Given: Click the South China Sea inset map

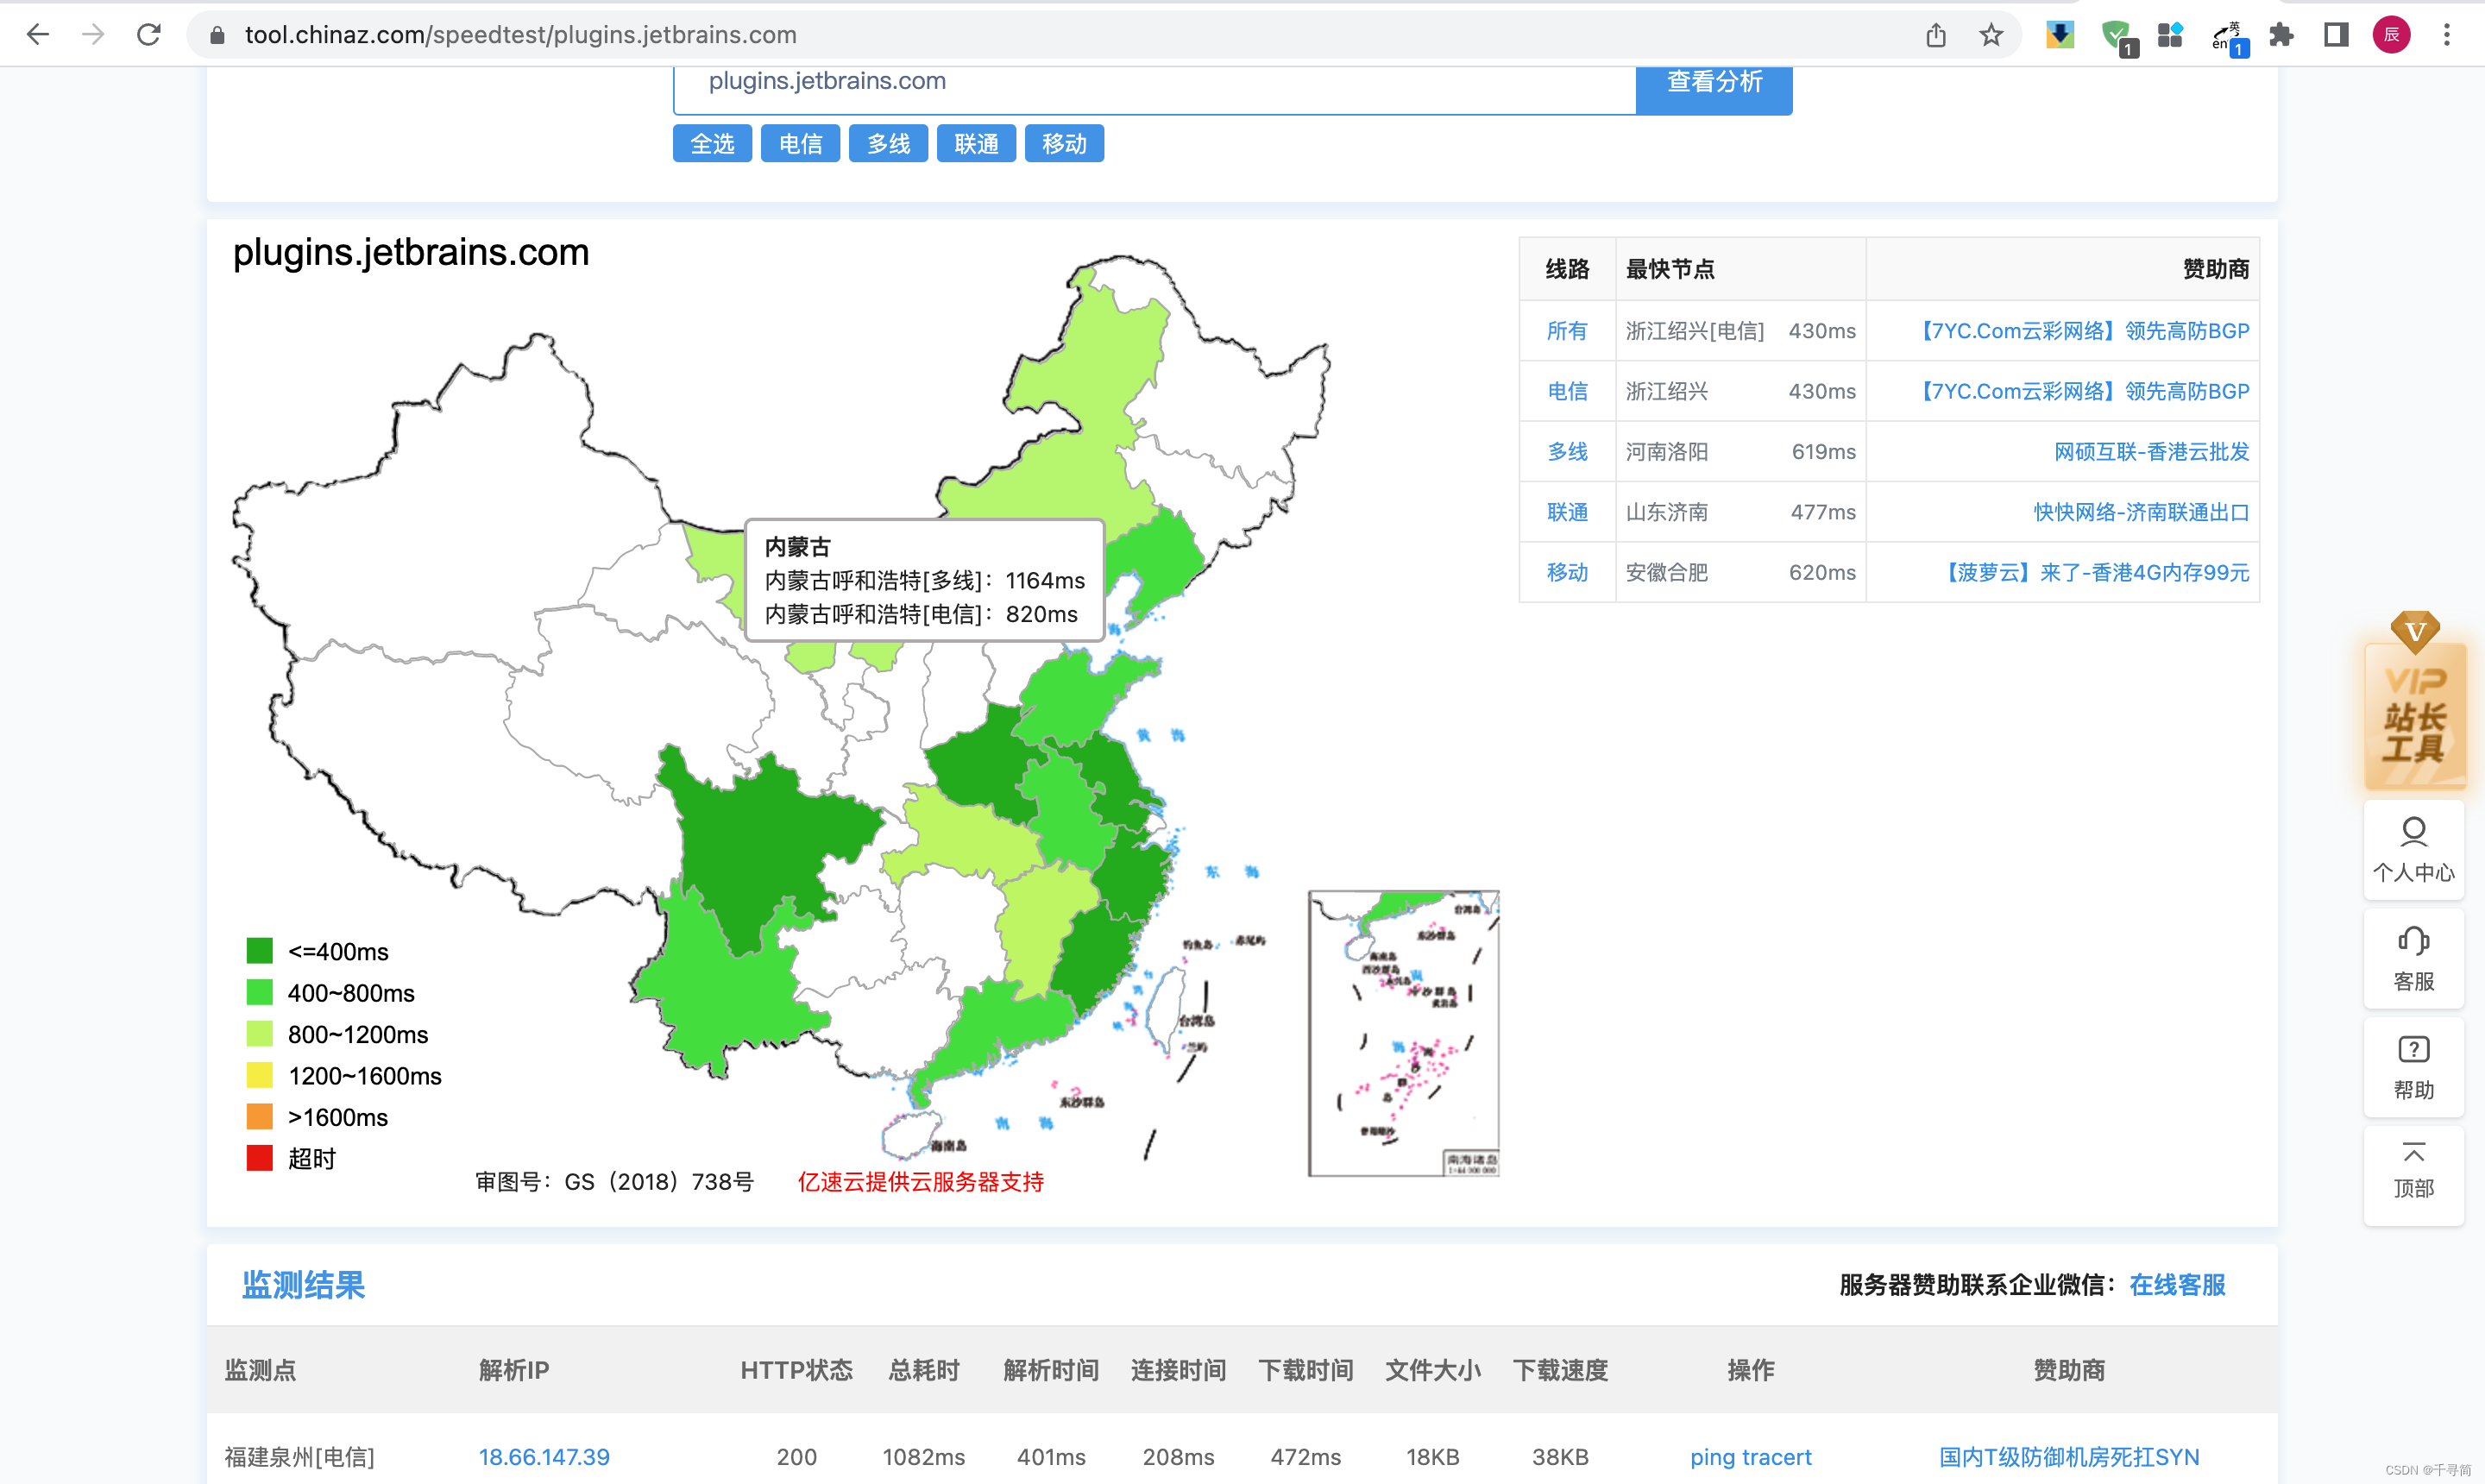Looking at the screenshot, I should pos(1403,1033).
